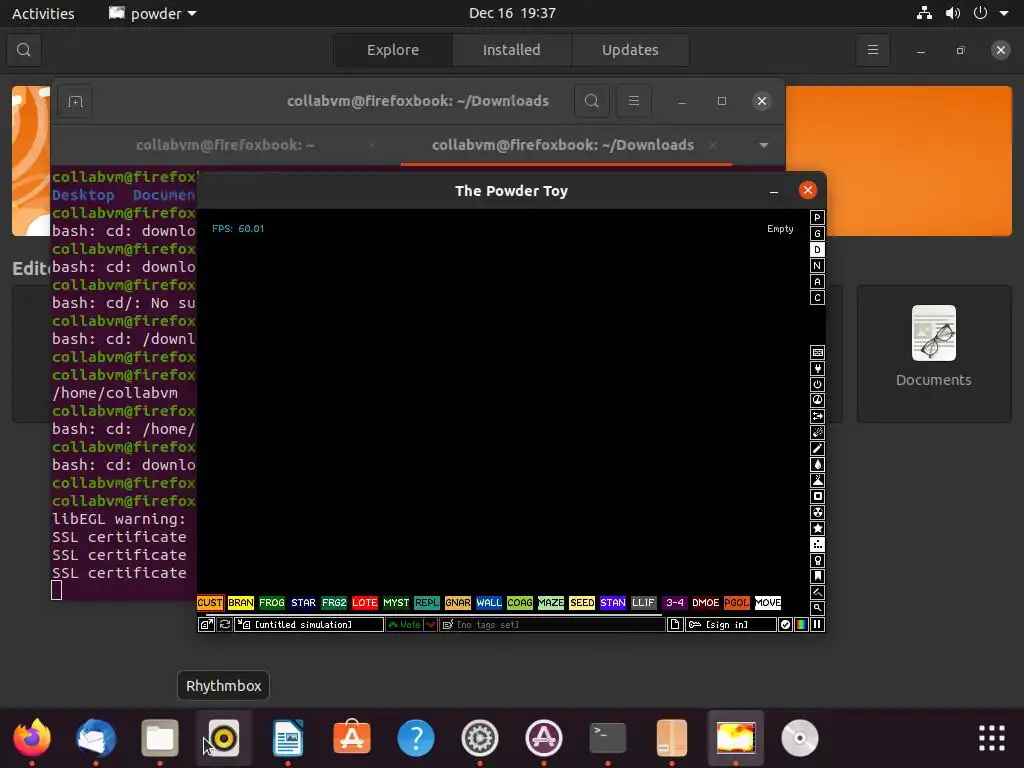Reload the simulation with the refresh icon
This screenshot has height=768, width=1024.
point(225,625)
